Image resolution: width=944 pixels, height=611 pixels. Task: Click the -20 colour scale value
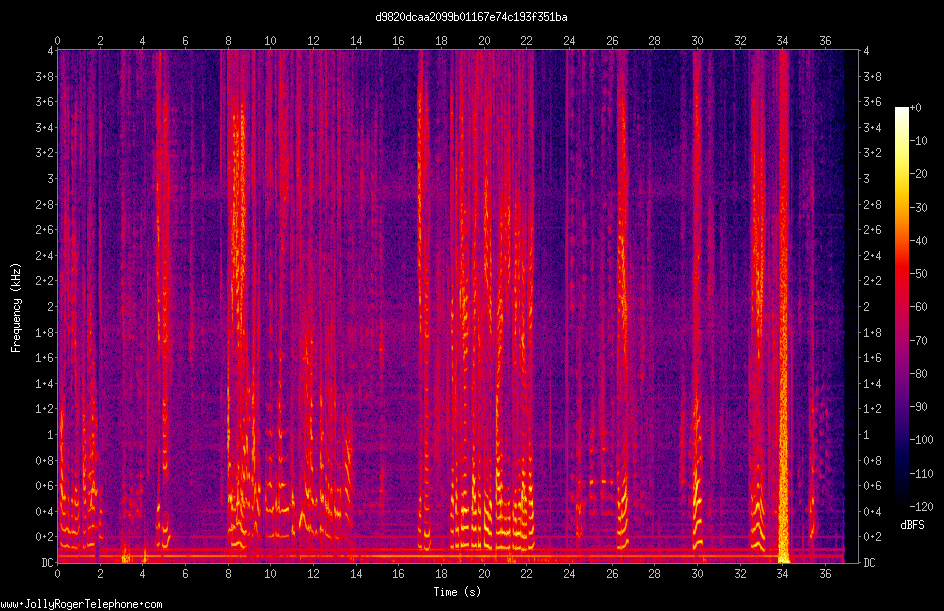[x=918, y=174]
